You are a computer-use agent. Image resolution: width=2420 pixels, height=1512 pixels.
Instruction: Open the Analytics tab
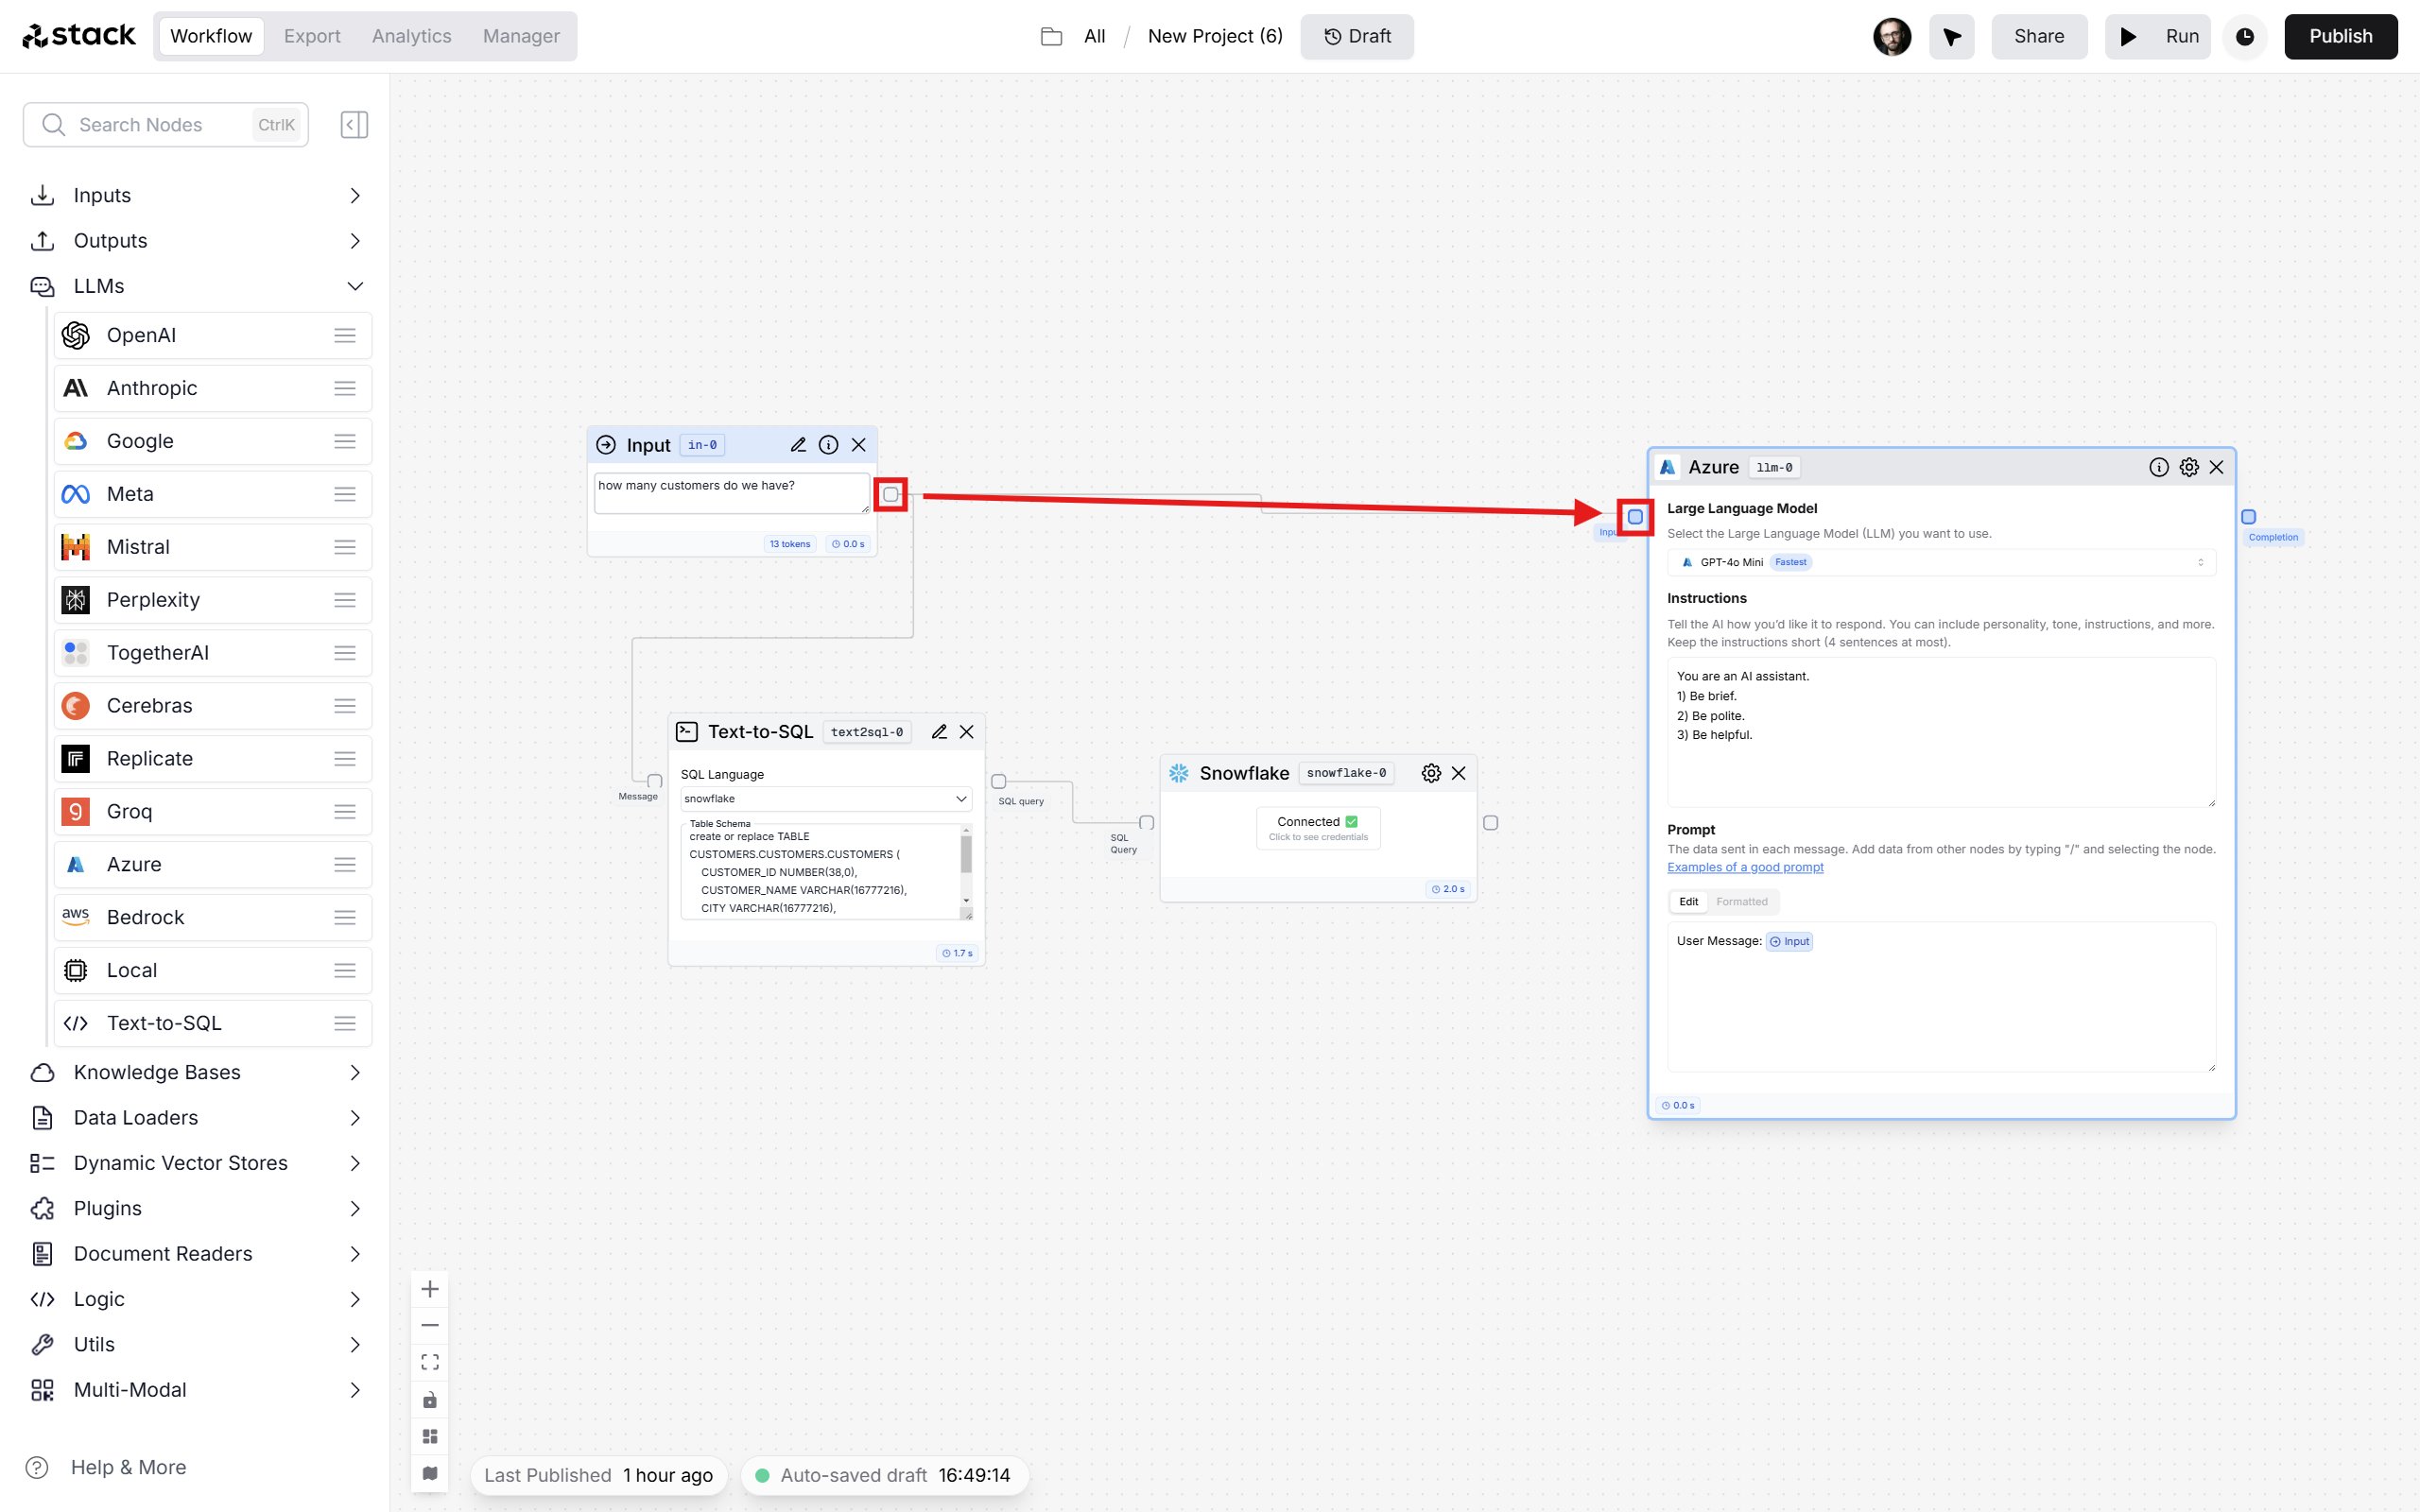[x=411, y=36]
